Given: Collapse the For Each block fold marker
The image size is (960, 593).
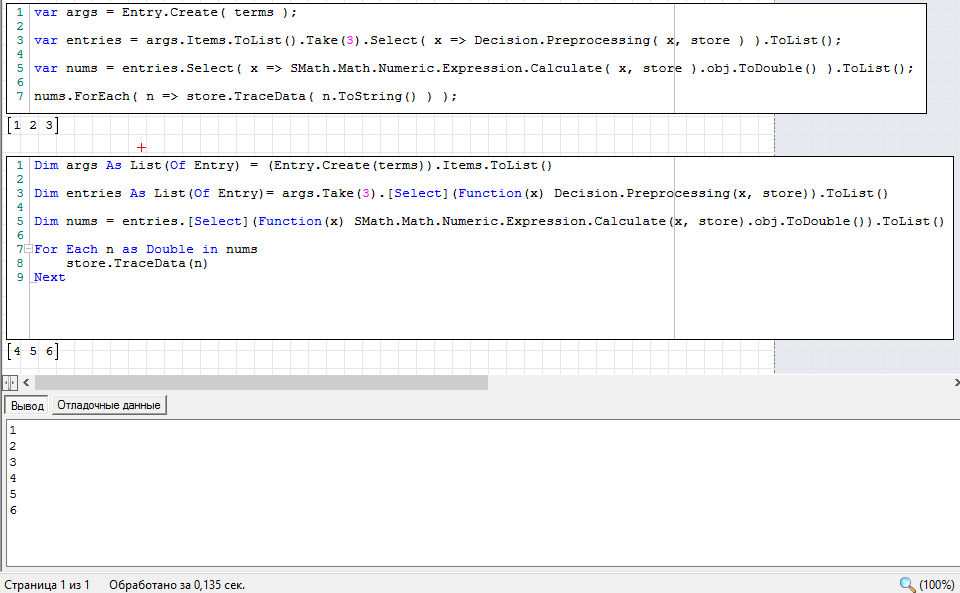Looking at the screenshot, I should click(30, 249).
